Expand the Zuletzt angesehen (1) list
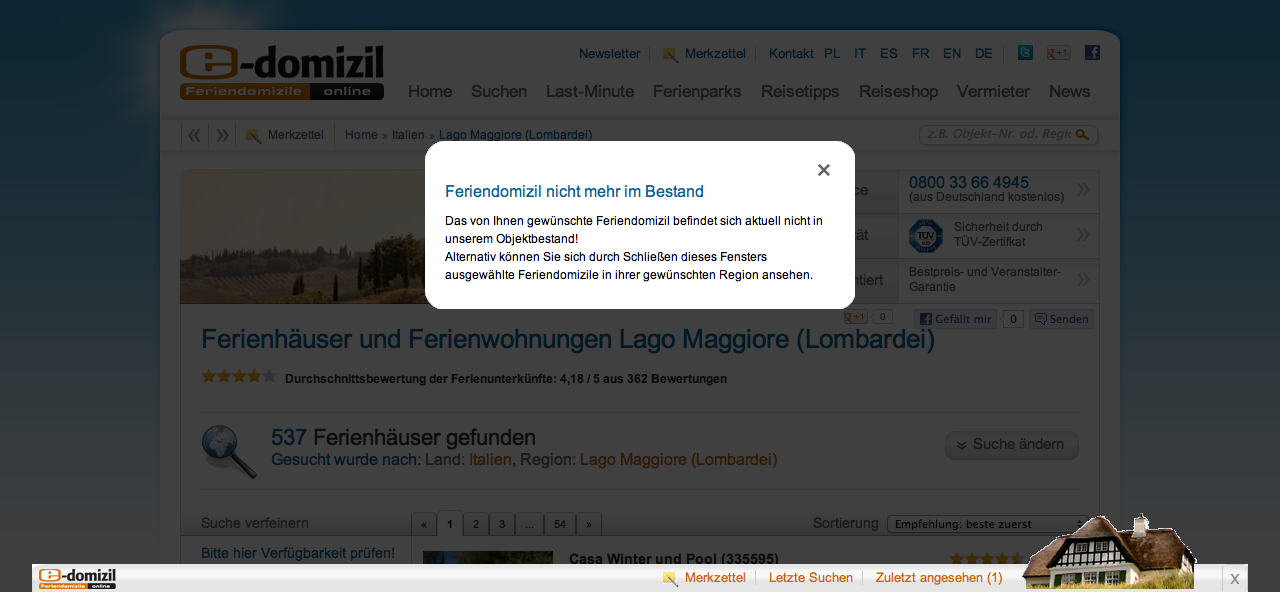The width and height of the screenshot is (1280, 592). (938, 578)
